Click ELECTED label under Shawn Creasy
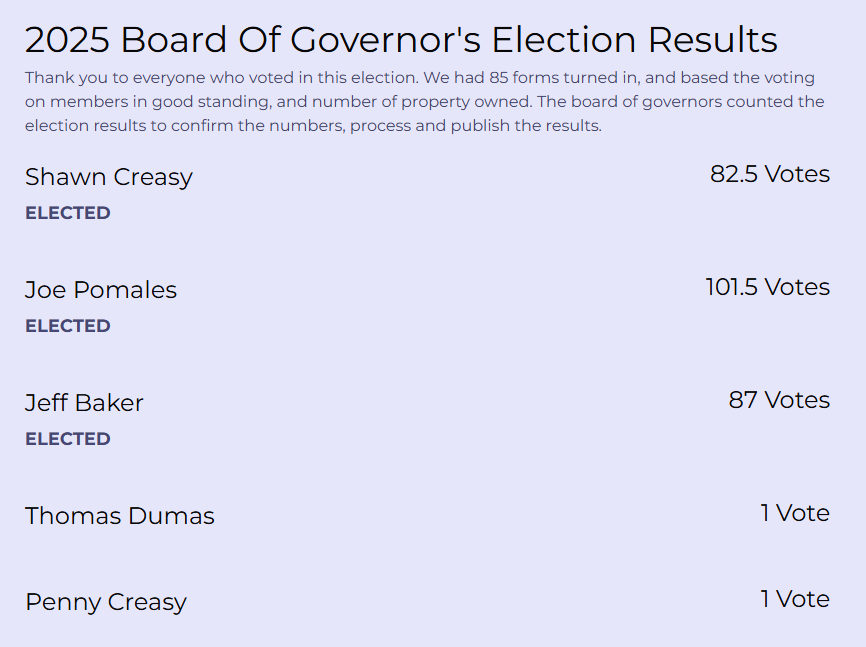 68,213
